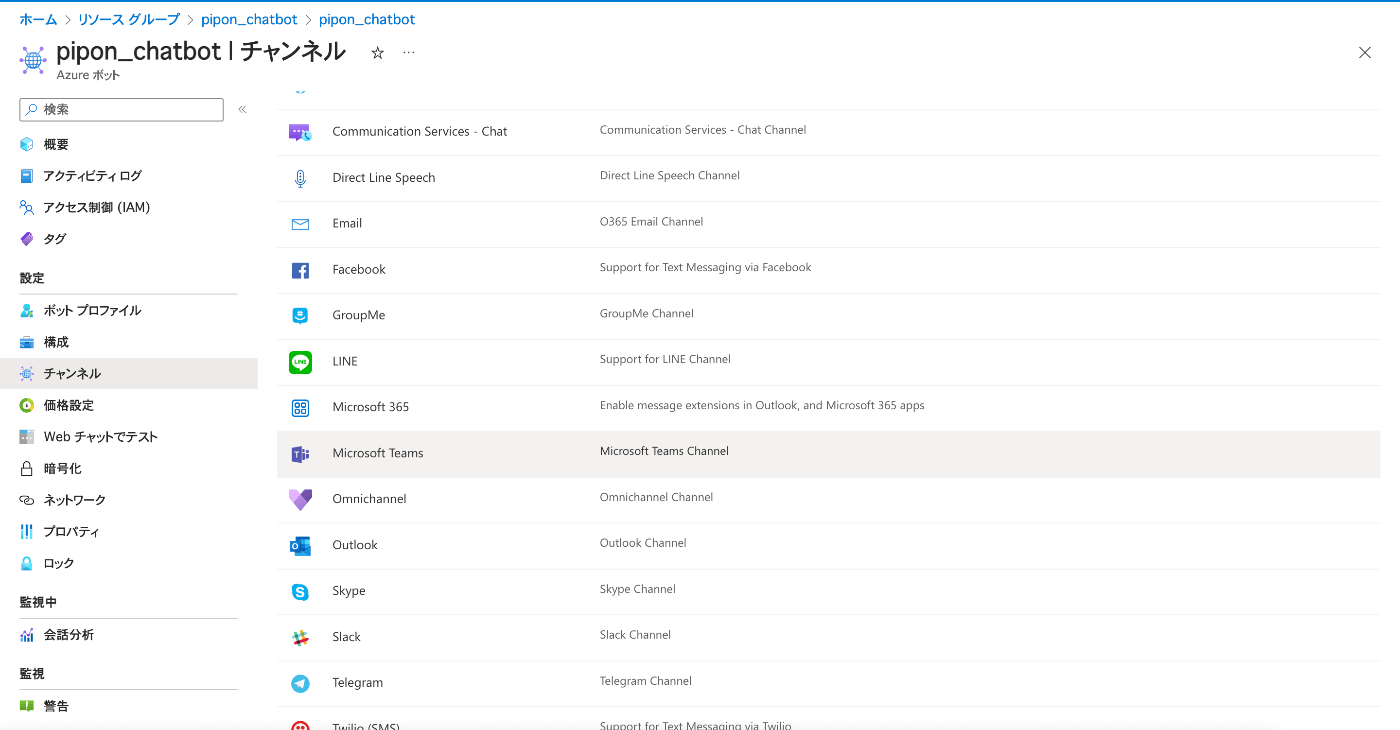Go to リソース グループ via breadcrumb
This screenshot has width=1400, height=730.
[129, 19]
